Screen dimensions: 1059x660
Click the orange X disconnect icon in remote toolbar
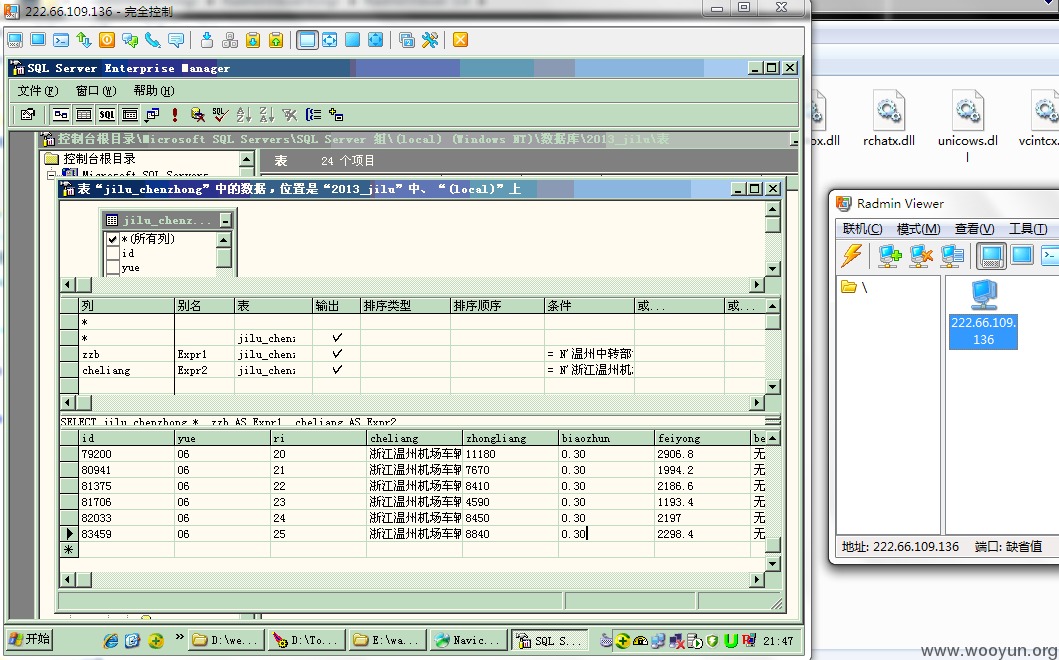tap(461, 40)
